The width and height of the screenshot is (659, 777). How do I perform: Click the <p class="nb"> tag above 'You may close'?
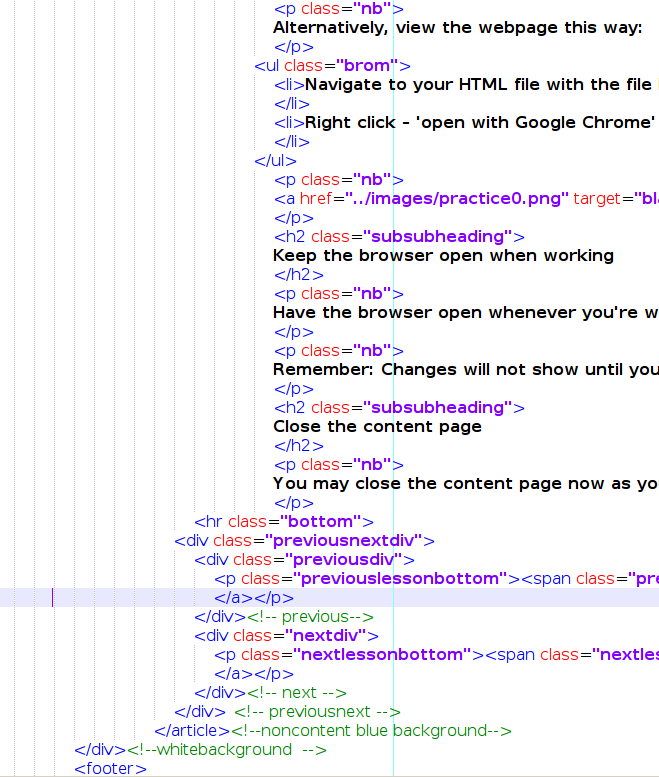point(339,465)
